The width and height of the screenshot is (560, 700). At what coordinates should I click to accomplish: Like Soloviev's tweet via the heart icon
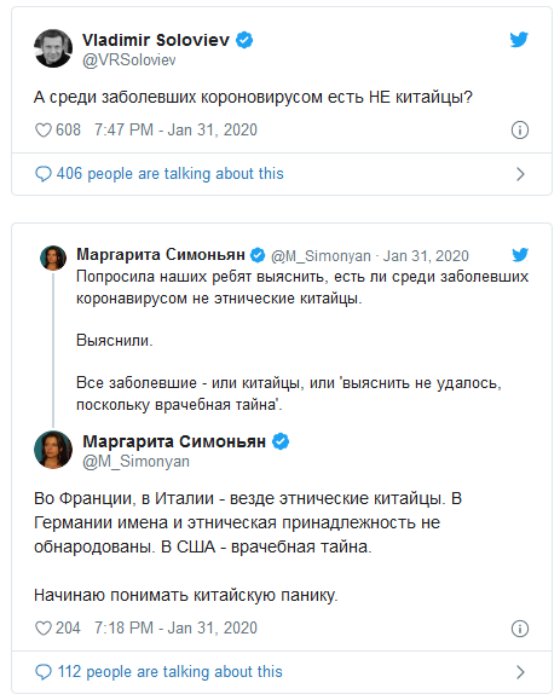43,130
